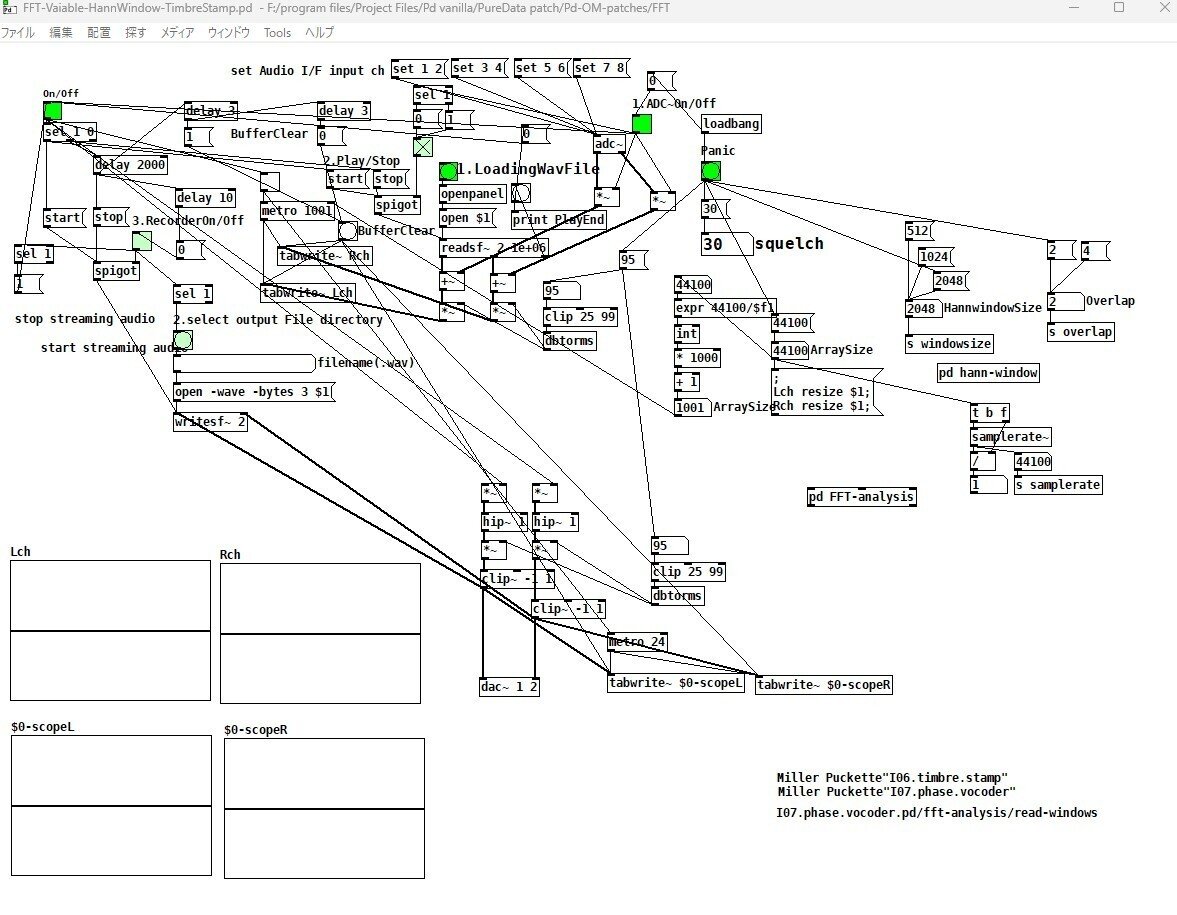This screenshot has height=915, width=1177.
Task: Open the 'pd hann-window' subpatch object
Action: click(x=989, y=373)
